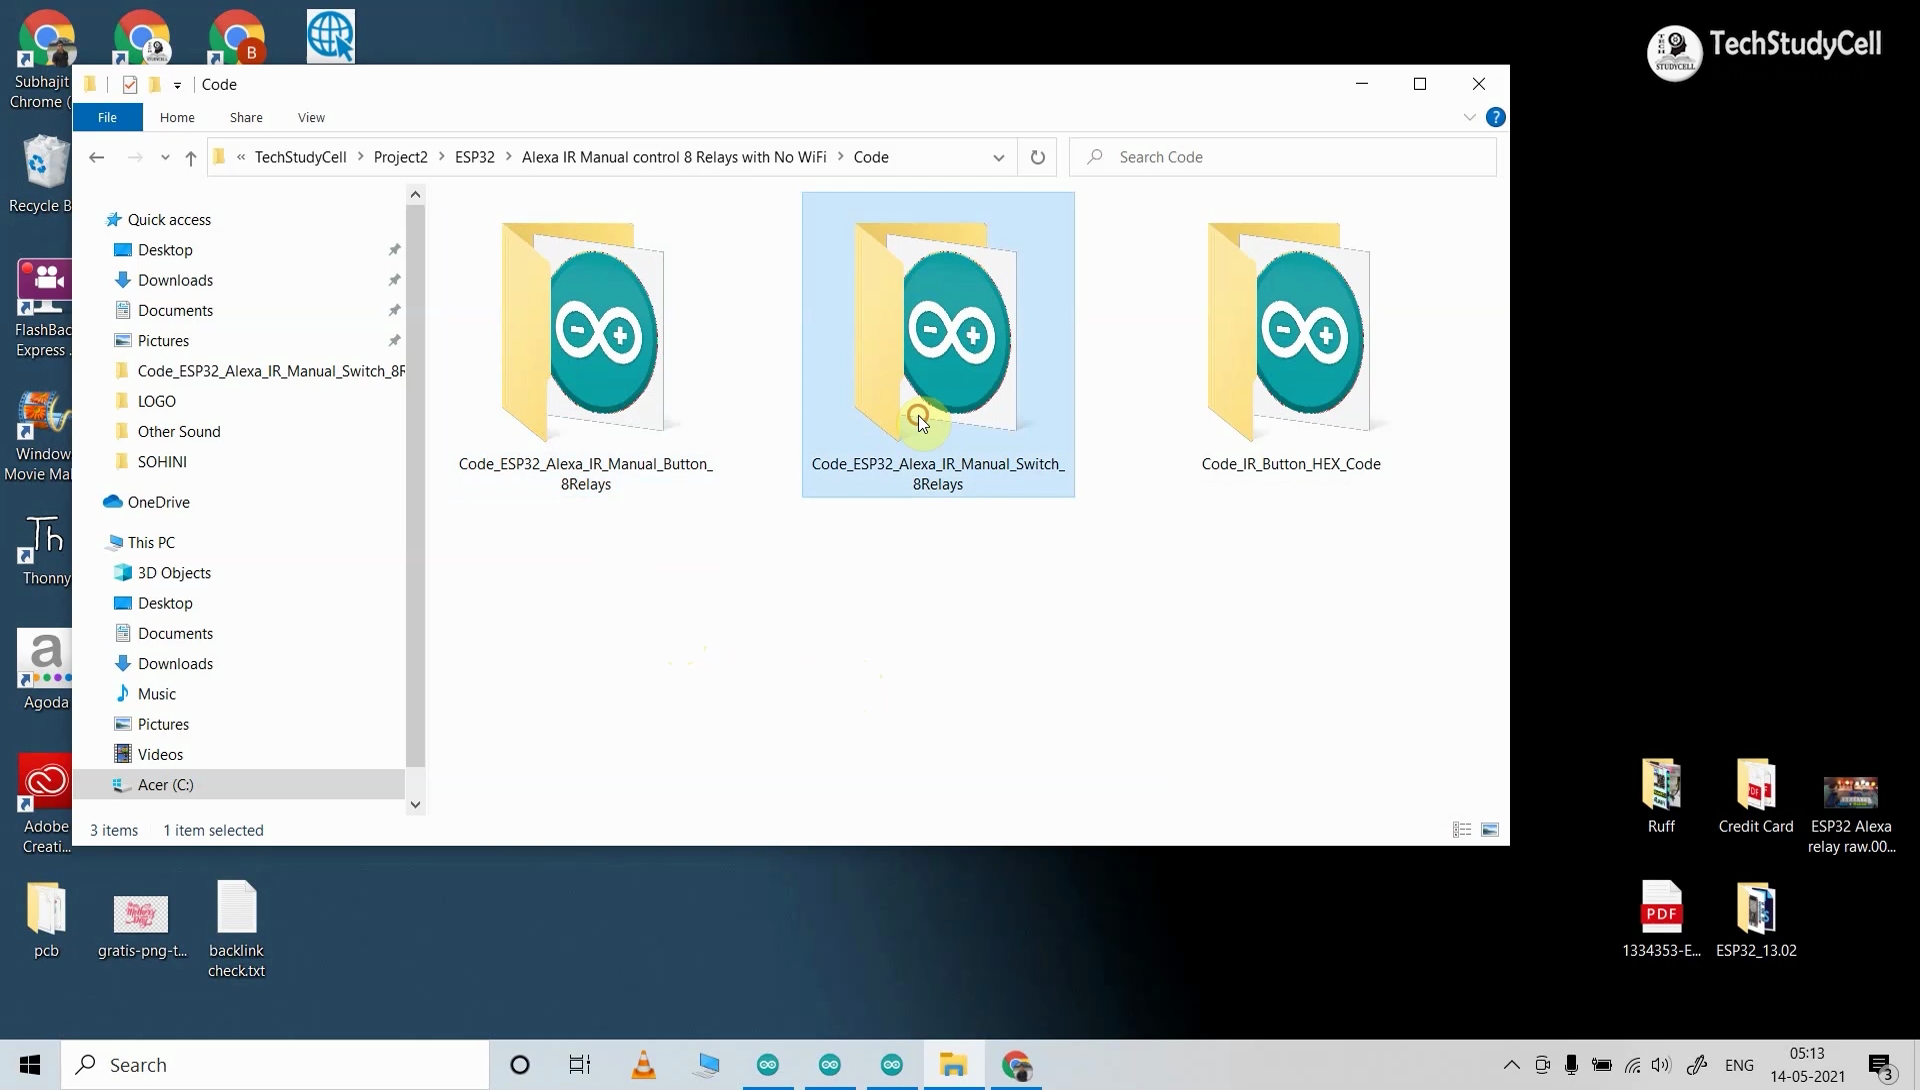
Task: Go up one folder level
Action: coord(190,157)
